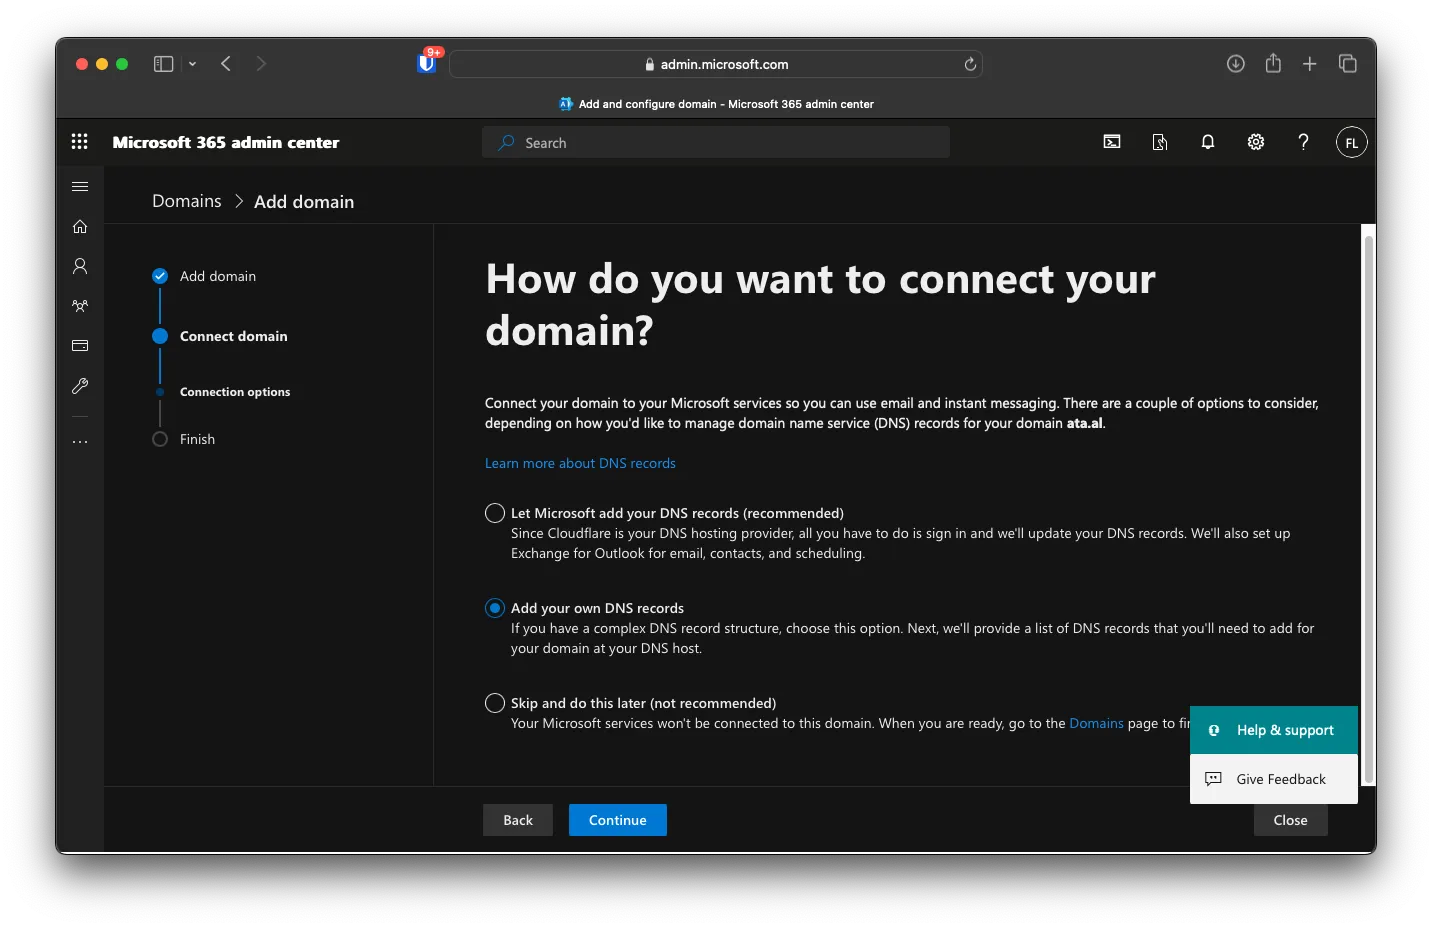Open Cloud Shell terminal icon

point(1112,142)
